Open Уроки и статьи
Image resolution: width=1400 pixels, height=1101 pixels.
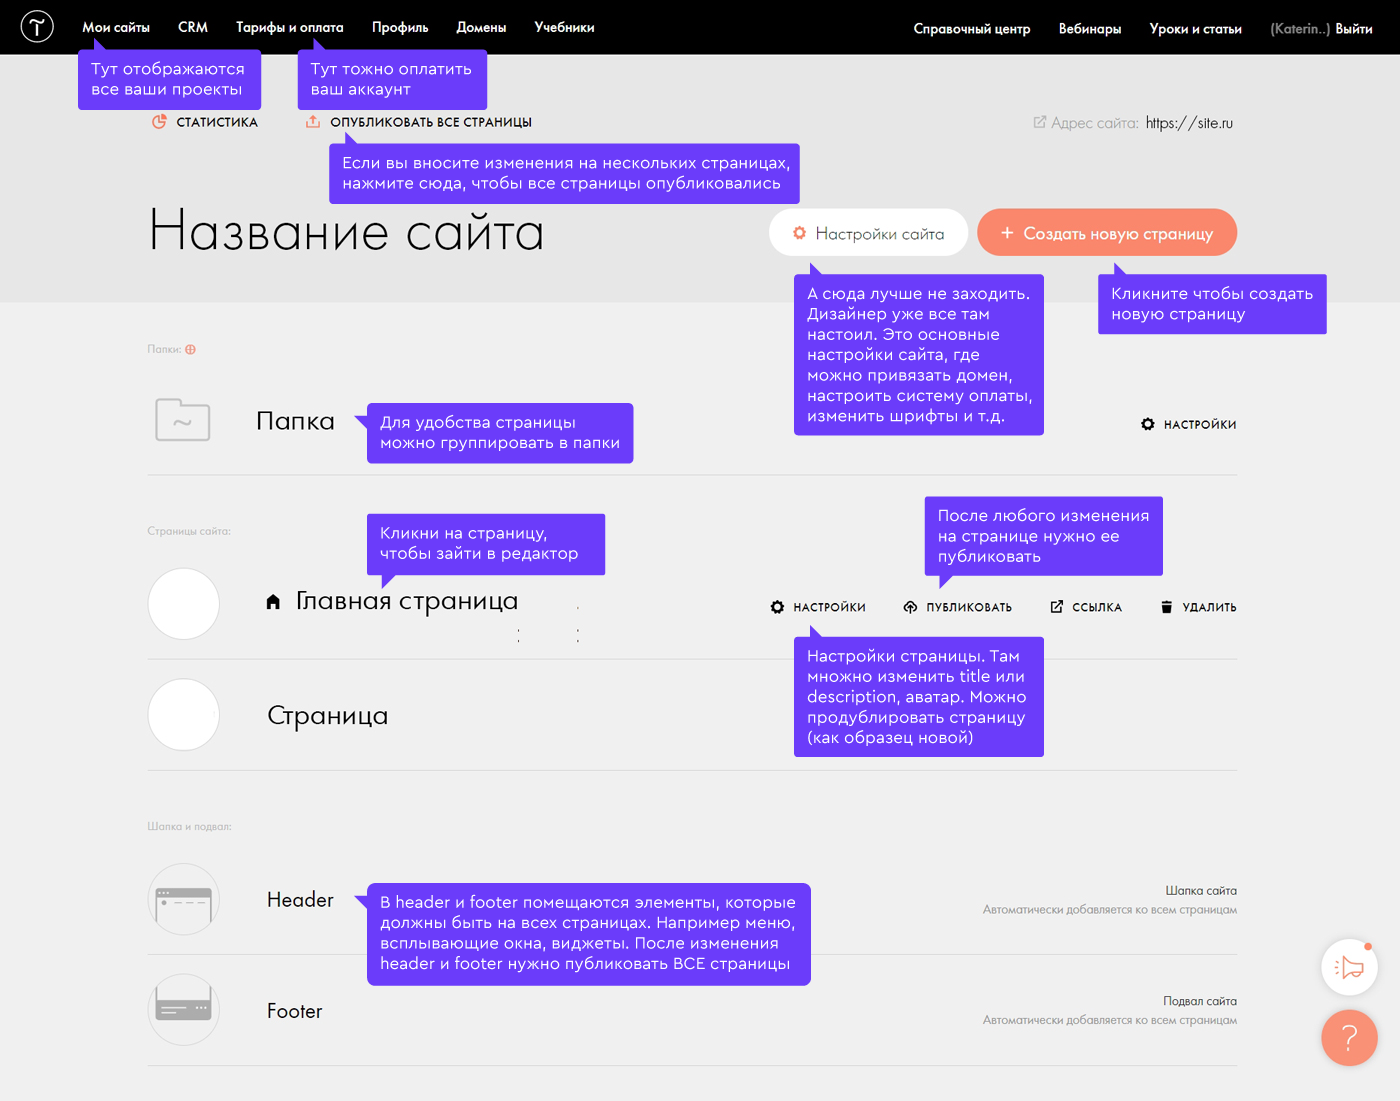tap(1196, 29)
